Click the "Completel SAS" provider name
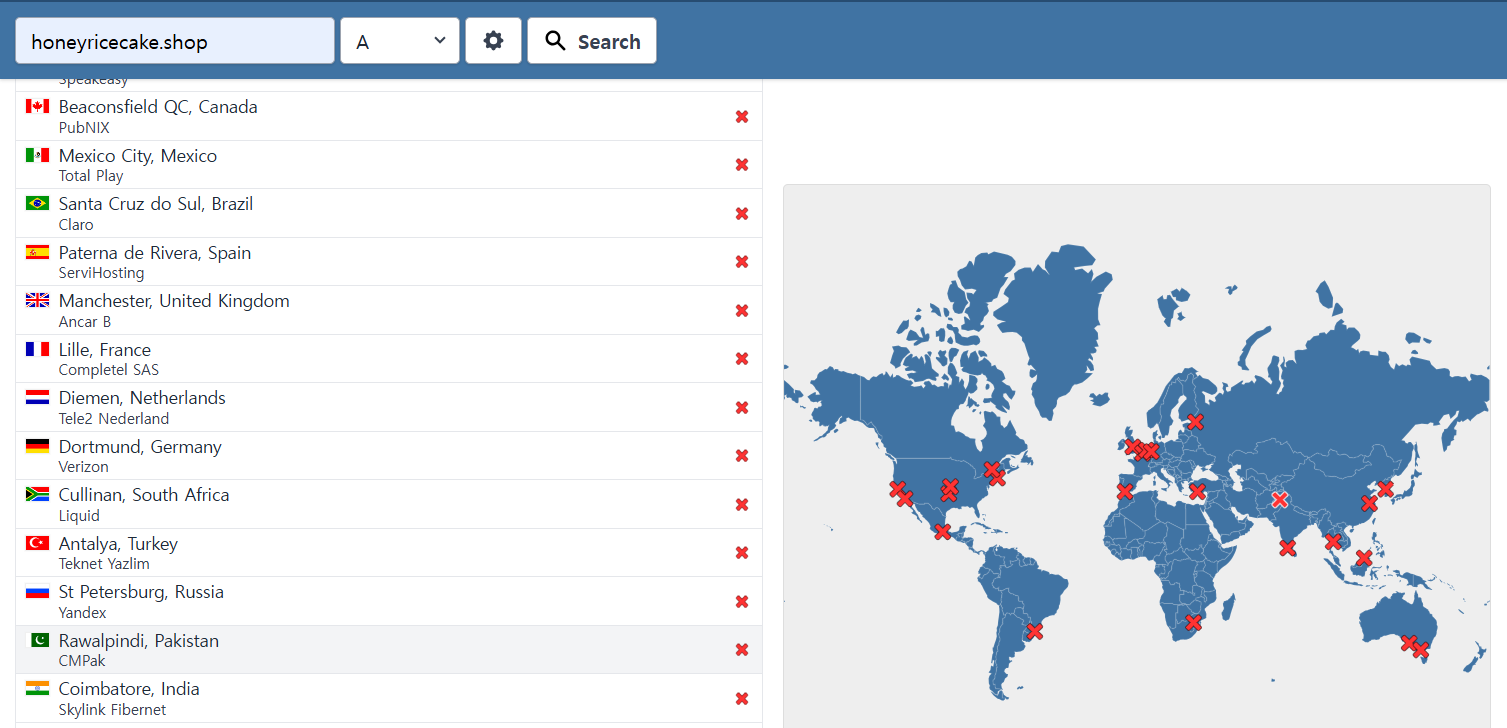Viewport: 1507px width, 728px height. click(109, 370)
